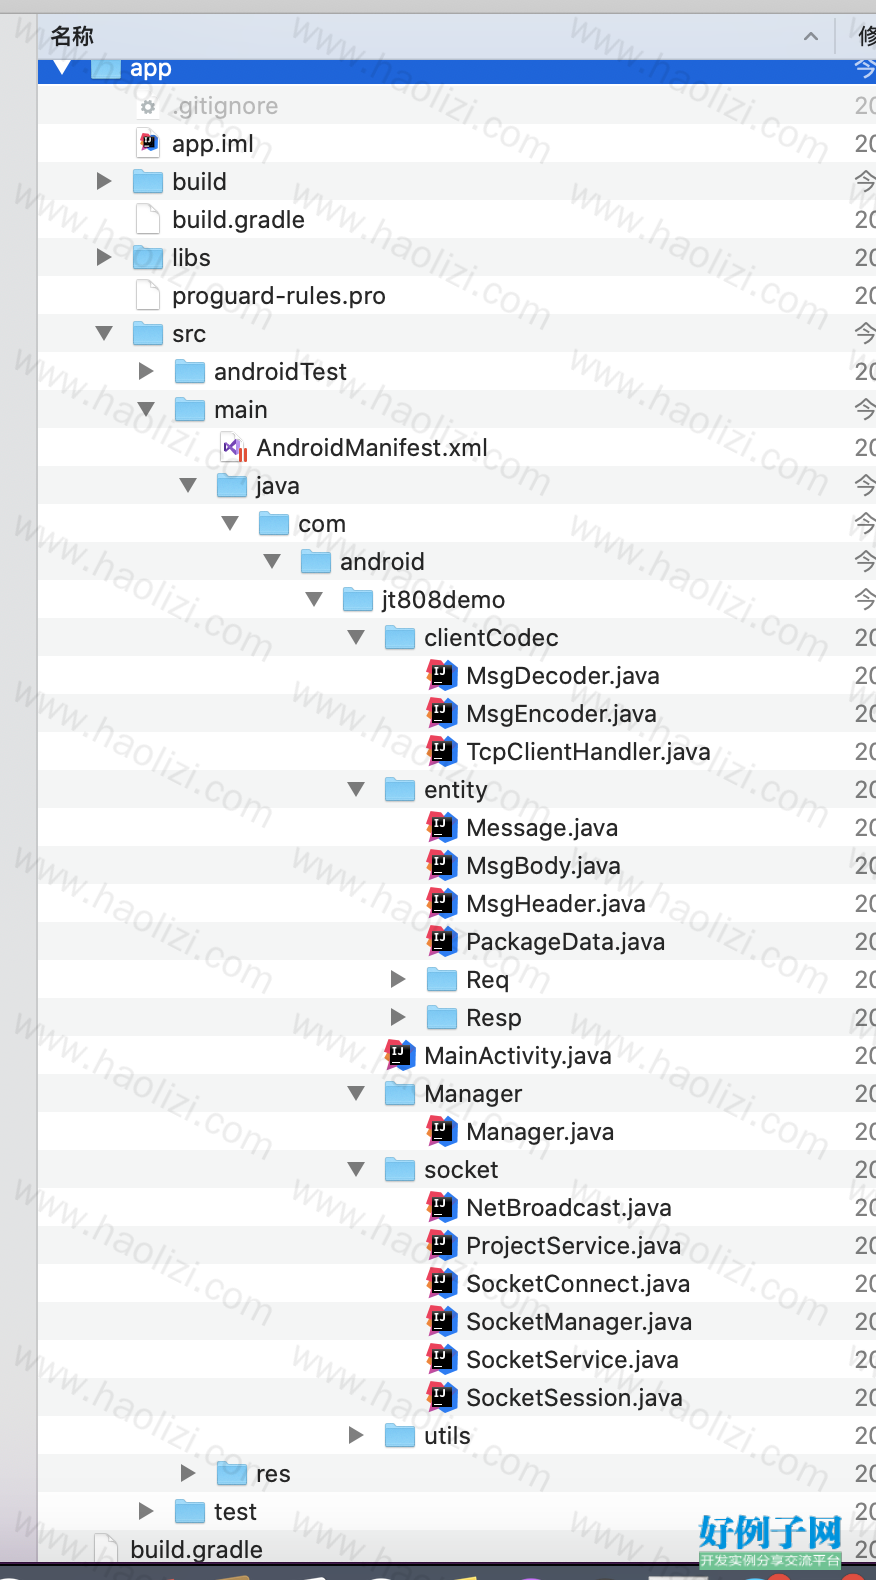
Task: Click the MsgBody.java file icon
Action: pos(442,865)
